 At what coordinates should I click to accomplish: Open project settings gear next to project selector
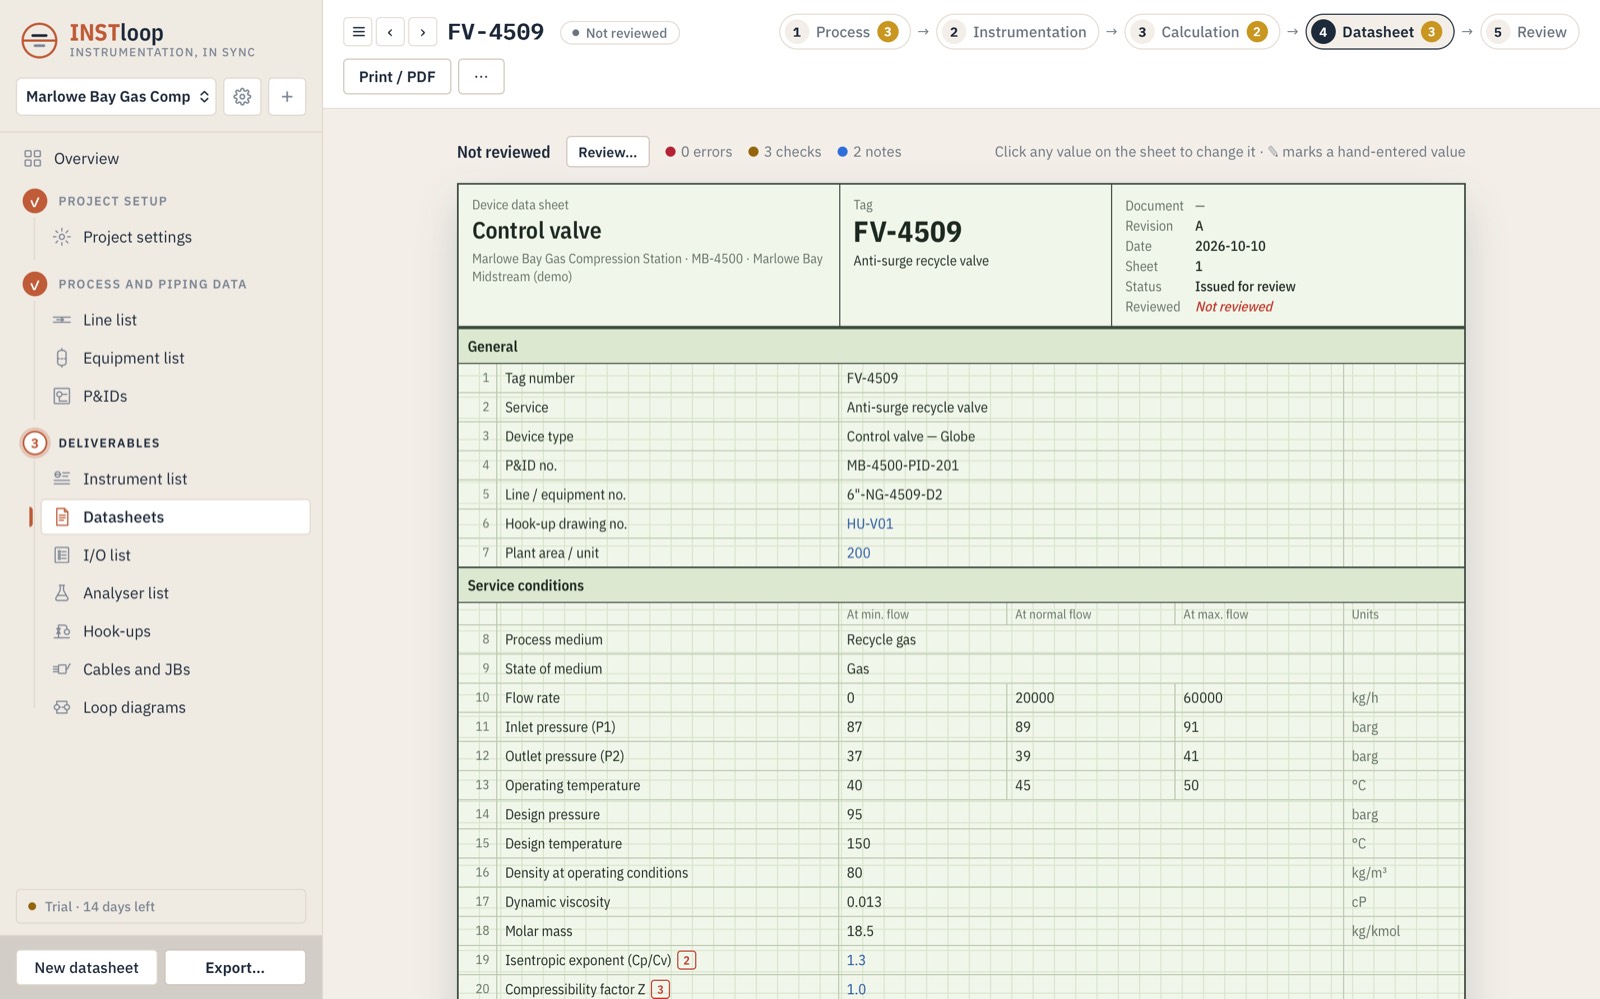pos(242,96)
